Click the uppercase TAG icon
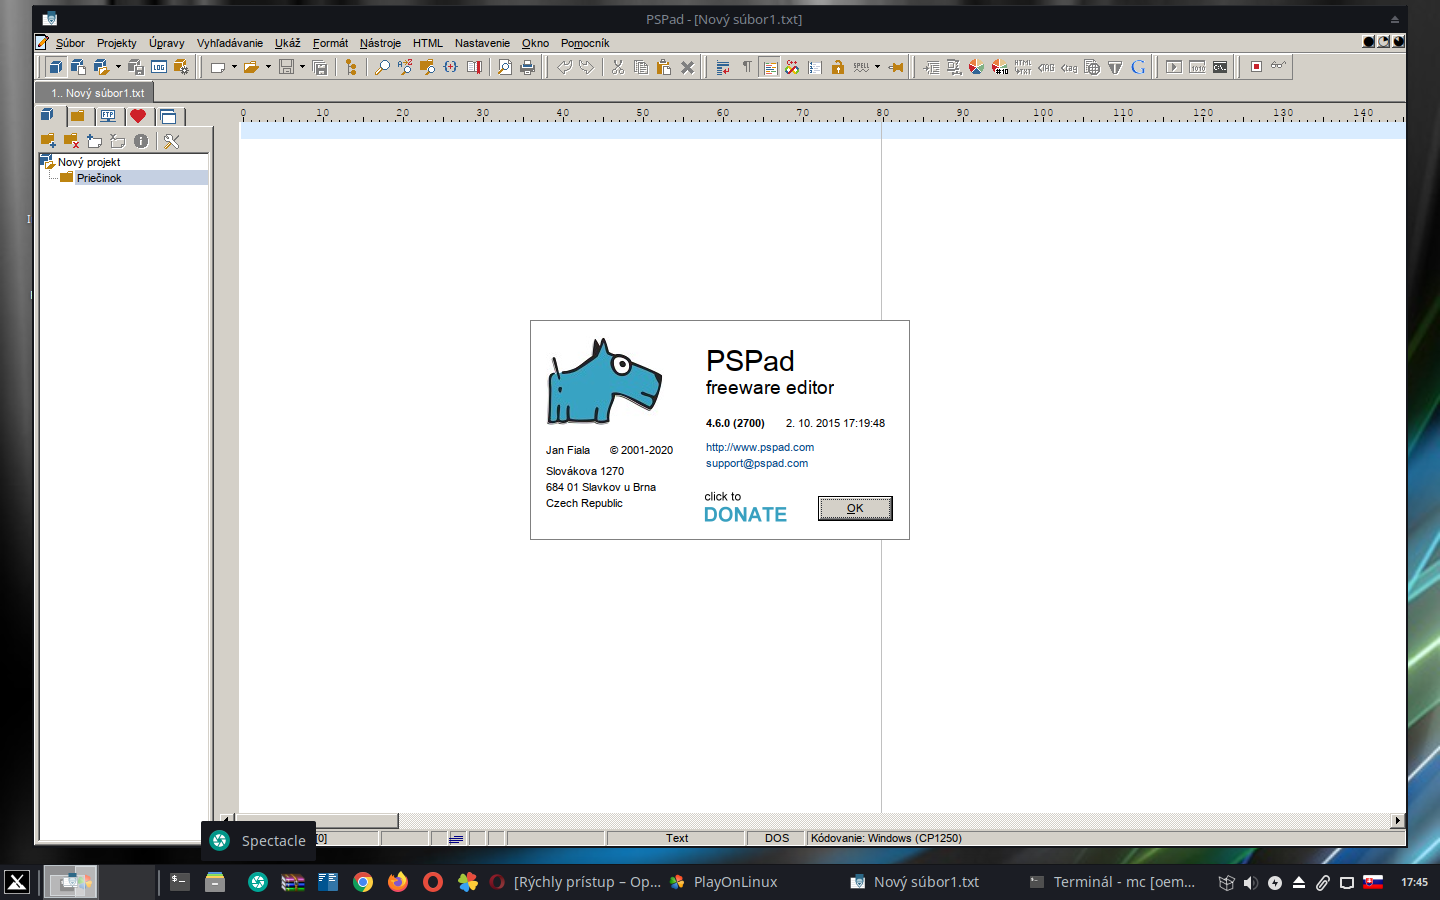 1046,67
